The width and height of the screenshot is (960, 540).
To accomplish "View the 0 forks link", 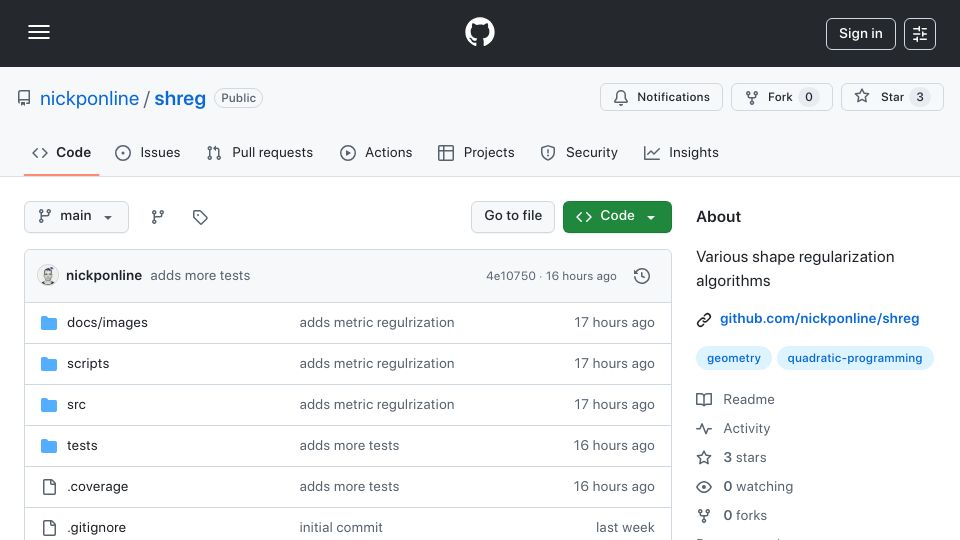I will [745, 516].
